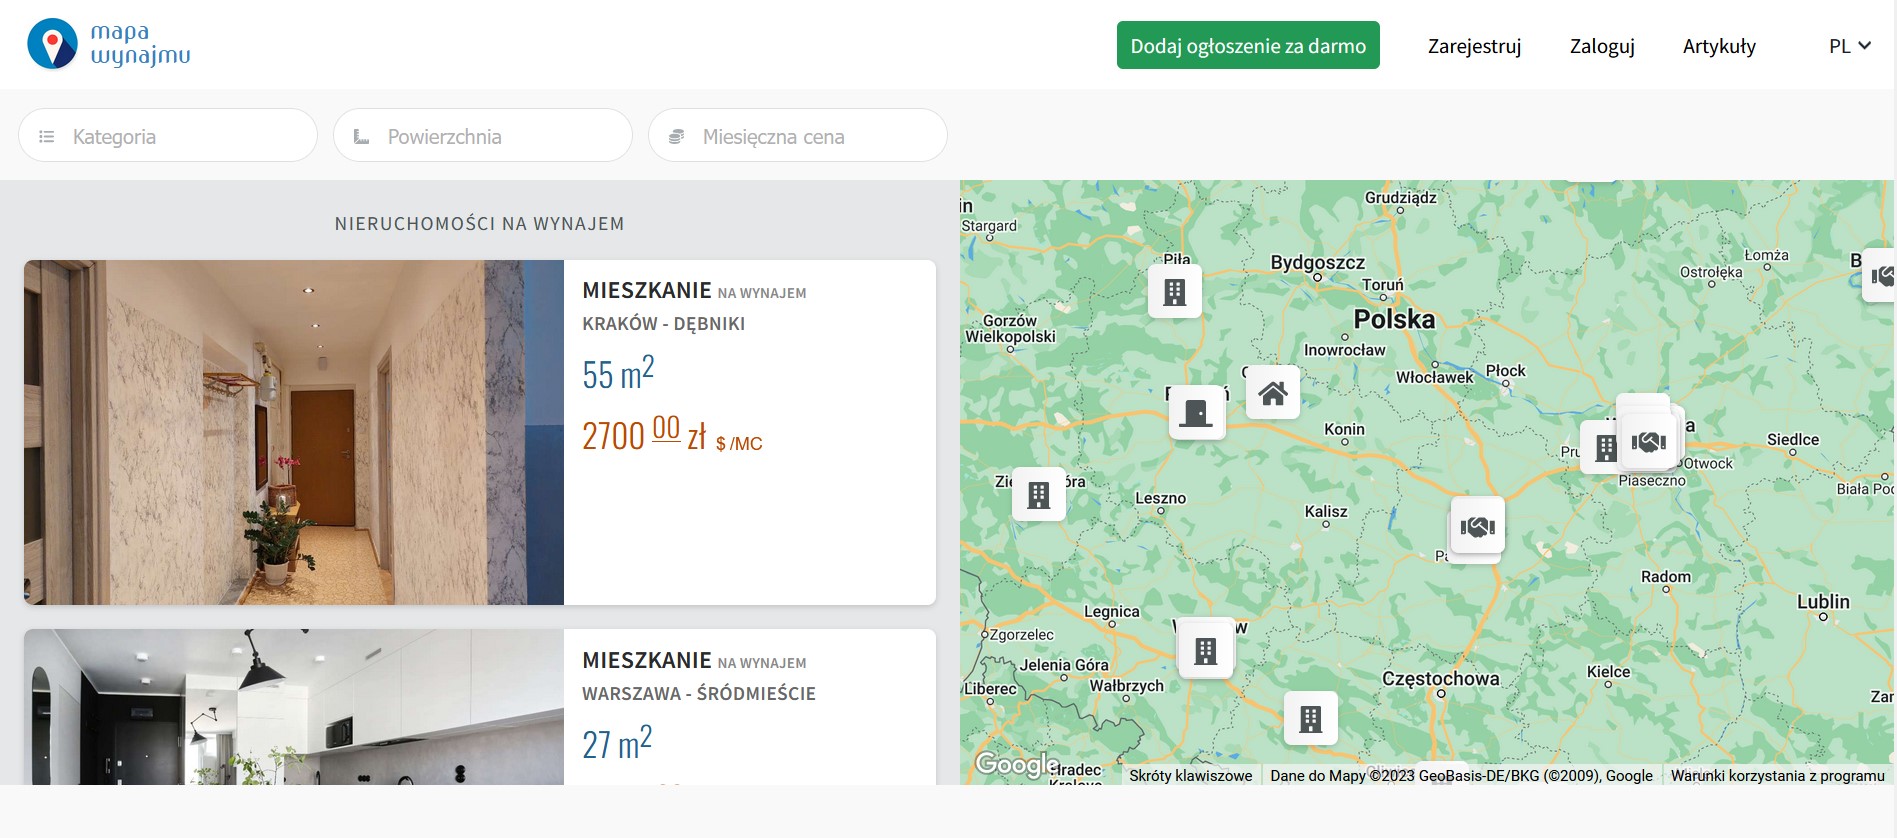Click the building marker near Wrocław
The image size is (1897, 838).
[1206, 651]
